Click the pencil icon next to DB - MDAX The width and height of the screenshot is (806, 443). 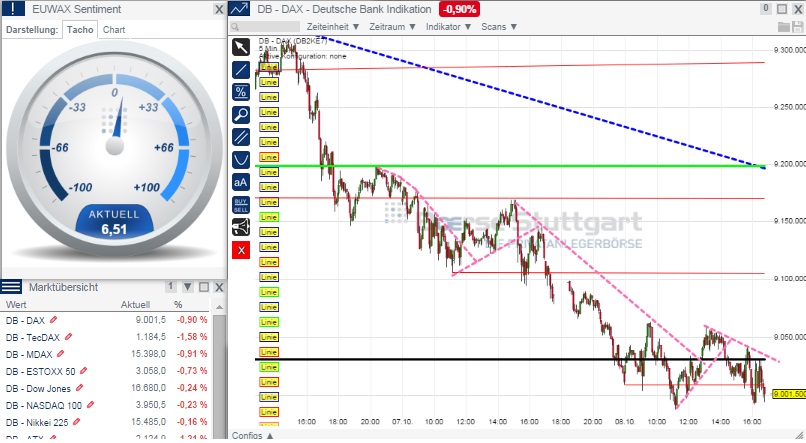61,354
